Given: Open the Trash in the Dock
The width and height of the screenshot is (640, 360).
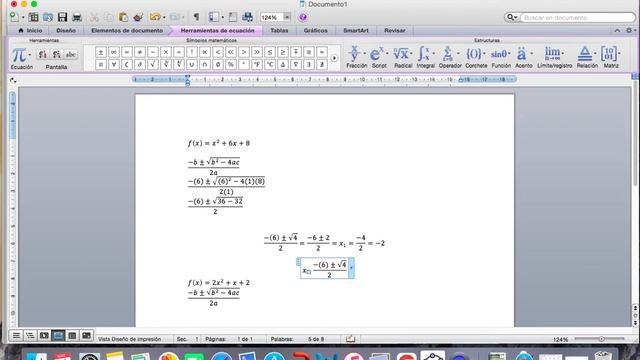Looking at the screenshot, I should [x=603, y=356].
